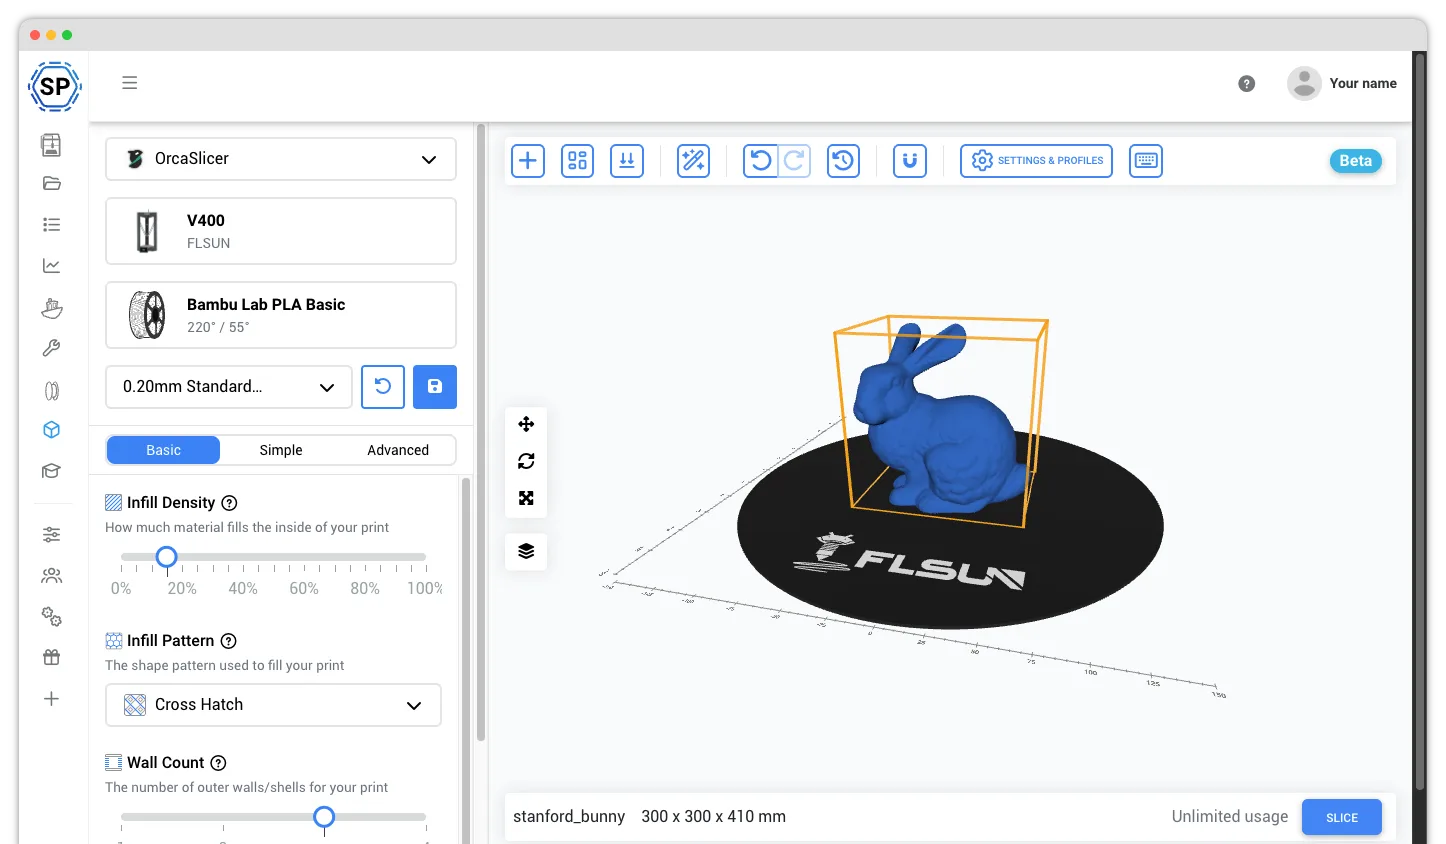The height and width of the screenshot is (844, 1446).
Task: Open the hamburger menu
Action: [130, 83]
